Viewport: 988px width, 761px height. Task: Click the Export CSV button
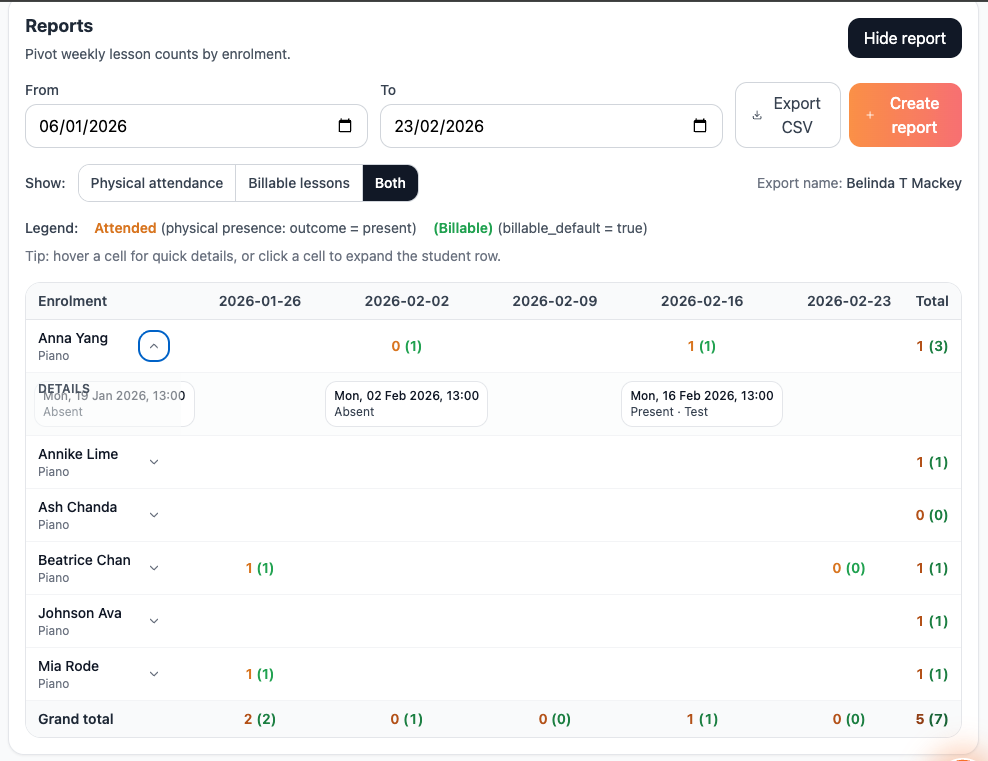click(x=788, y=114)
